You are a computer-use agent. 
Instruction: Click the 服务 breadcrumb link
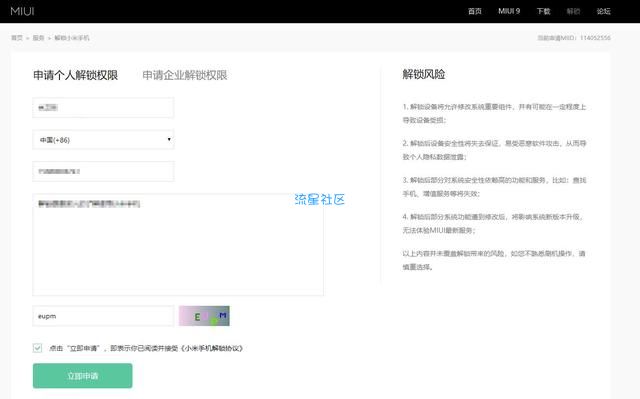point(38,38)
